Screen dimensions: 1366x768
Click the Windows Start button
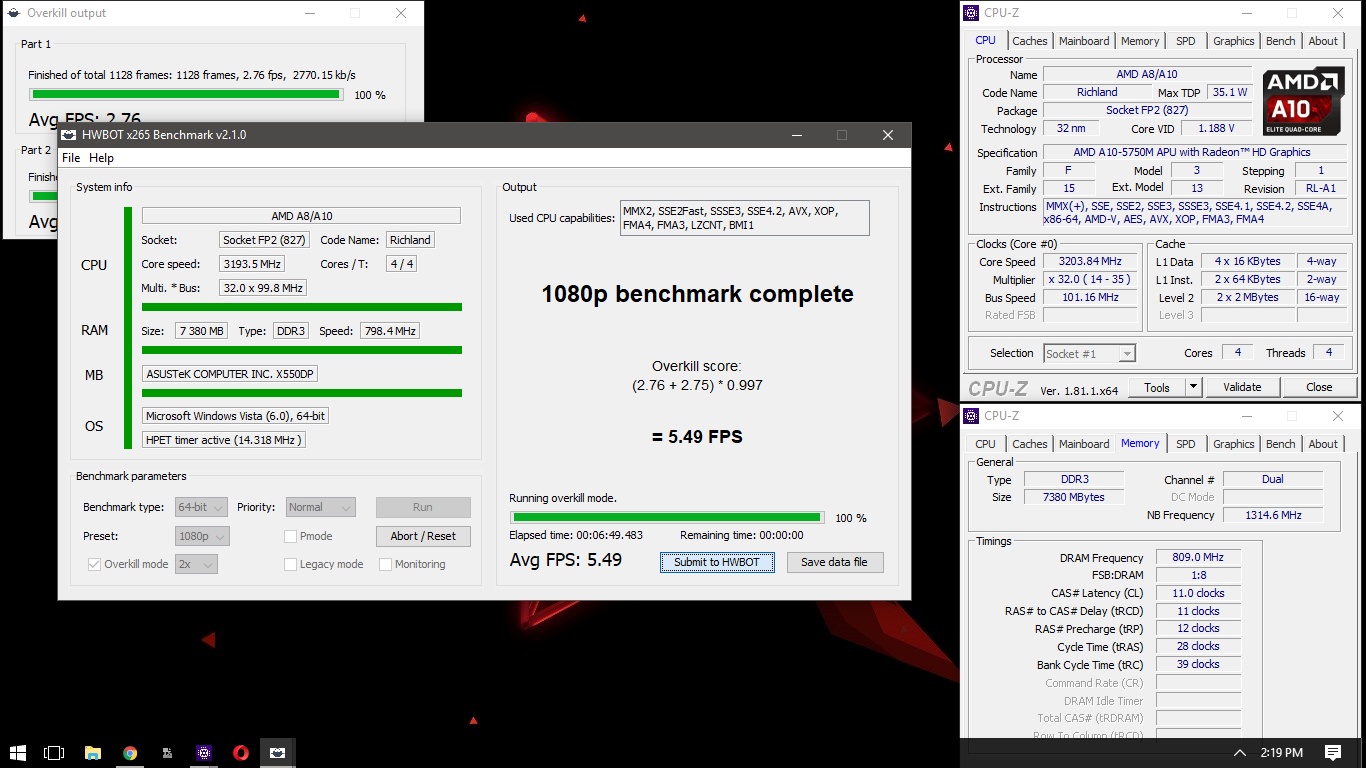[17, 753]
